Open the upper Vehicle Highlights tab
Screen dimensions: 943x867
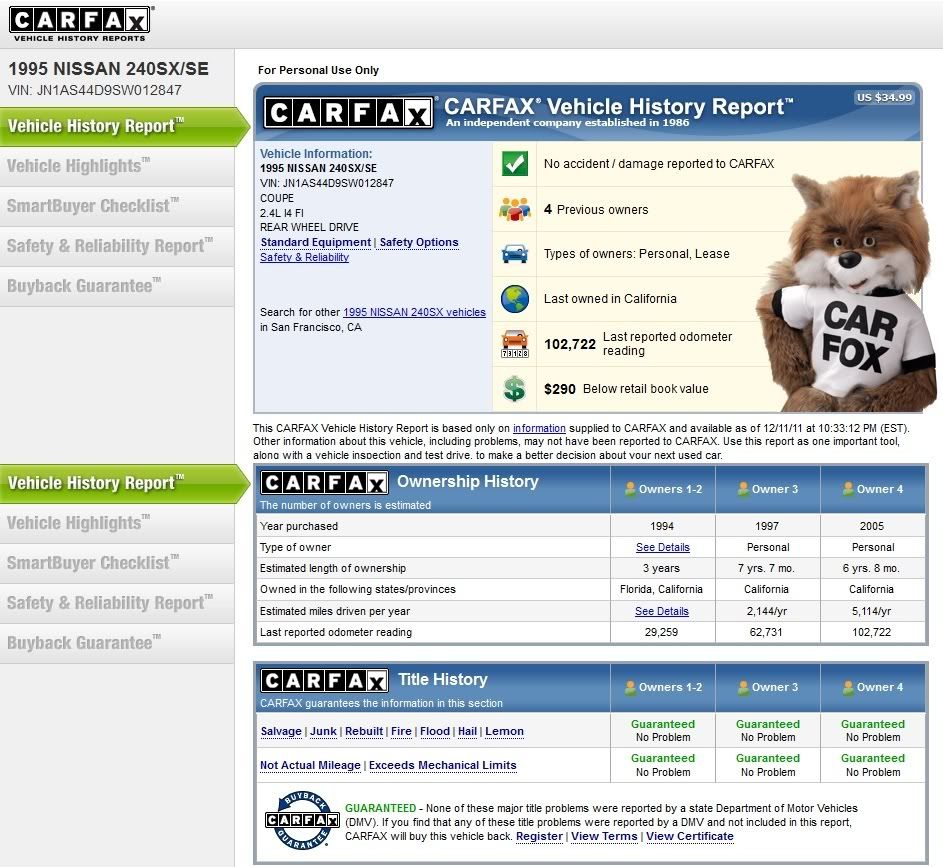[117, 166]
